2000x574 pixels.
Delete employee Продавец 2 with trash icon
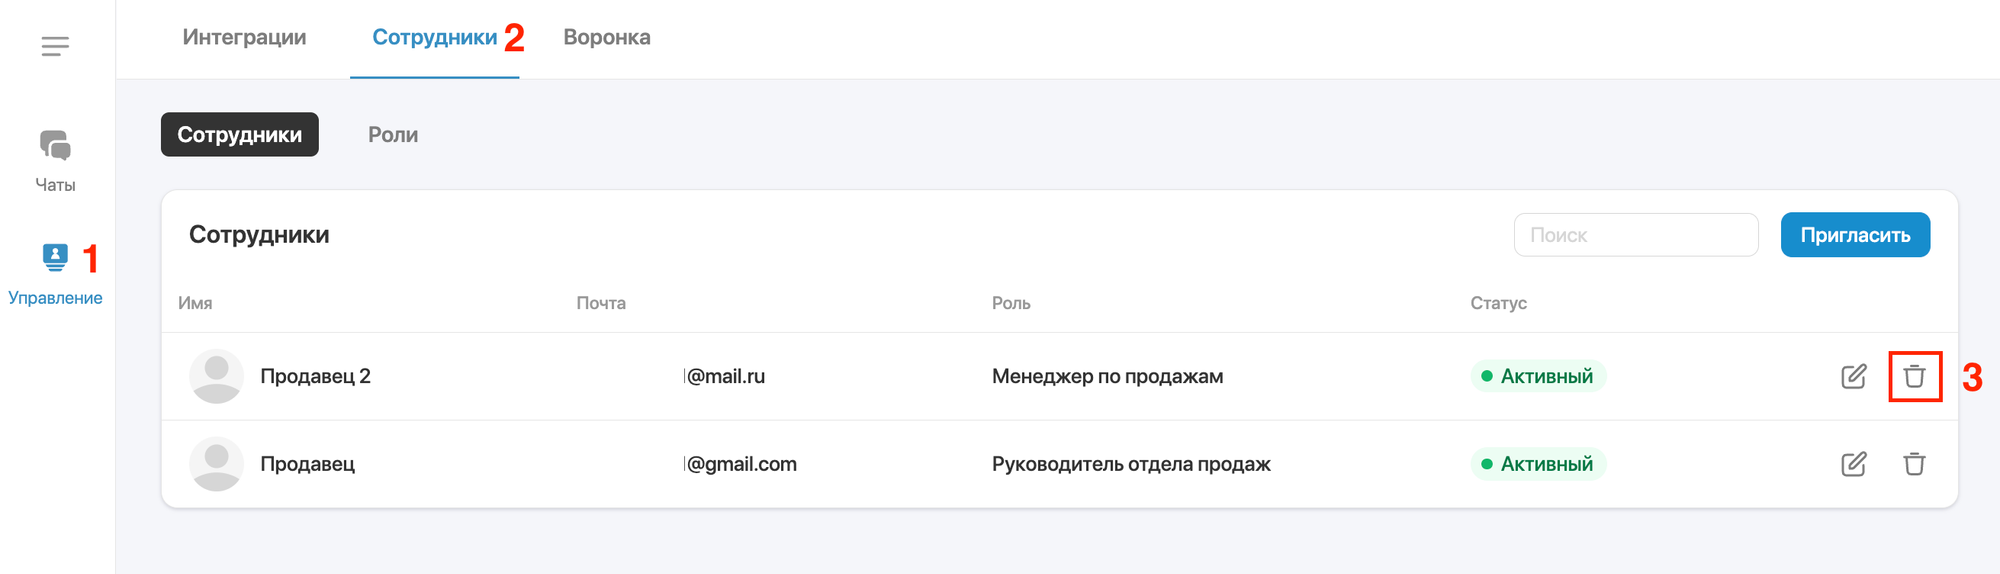[x=1914, y=376]
